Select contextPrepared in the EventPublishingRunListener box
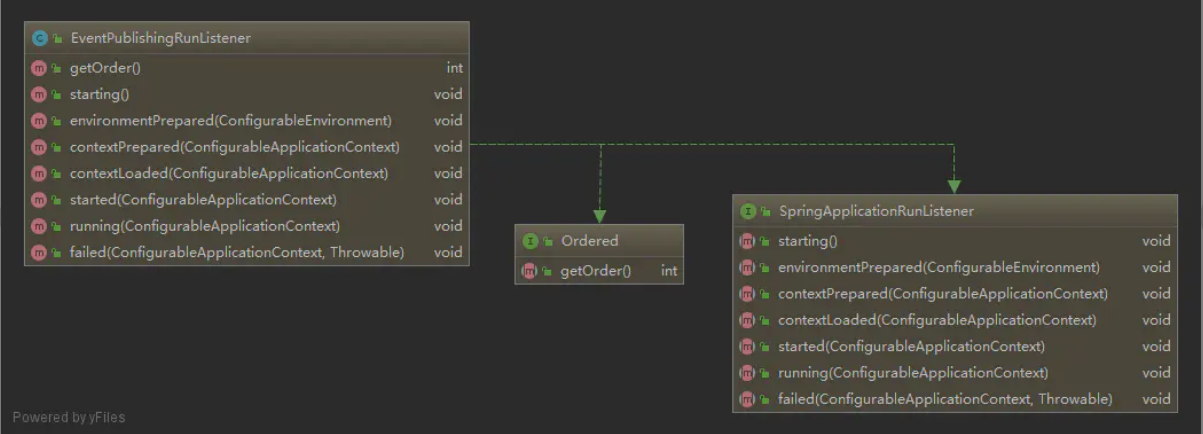This screenshot has width=1203, height=434. click(234, 147)
